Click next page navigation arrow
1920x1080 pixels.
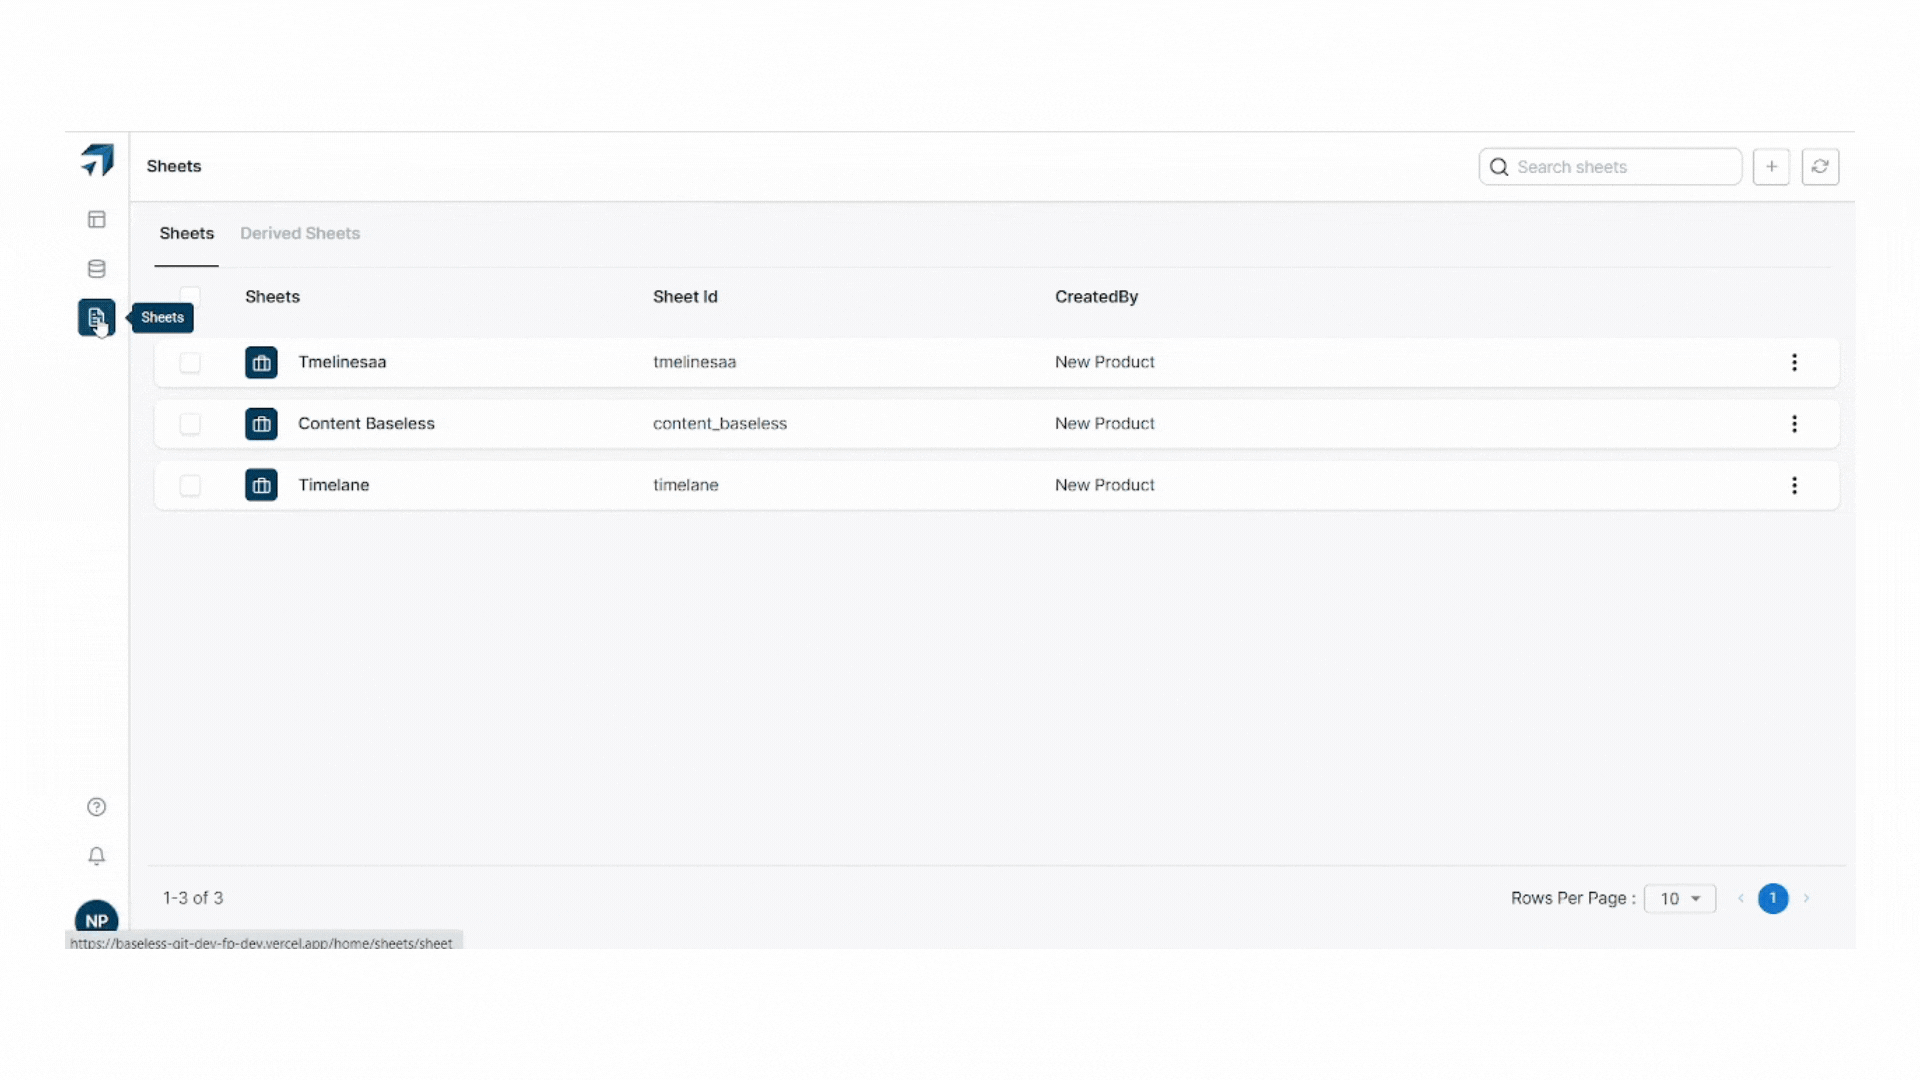pyautogui.click(x=1807, y=898)
